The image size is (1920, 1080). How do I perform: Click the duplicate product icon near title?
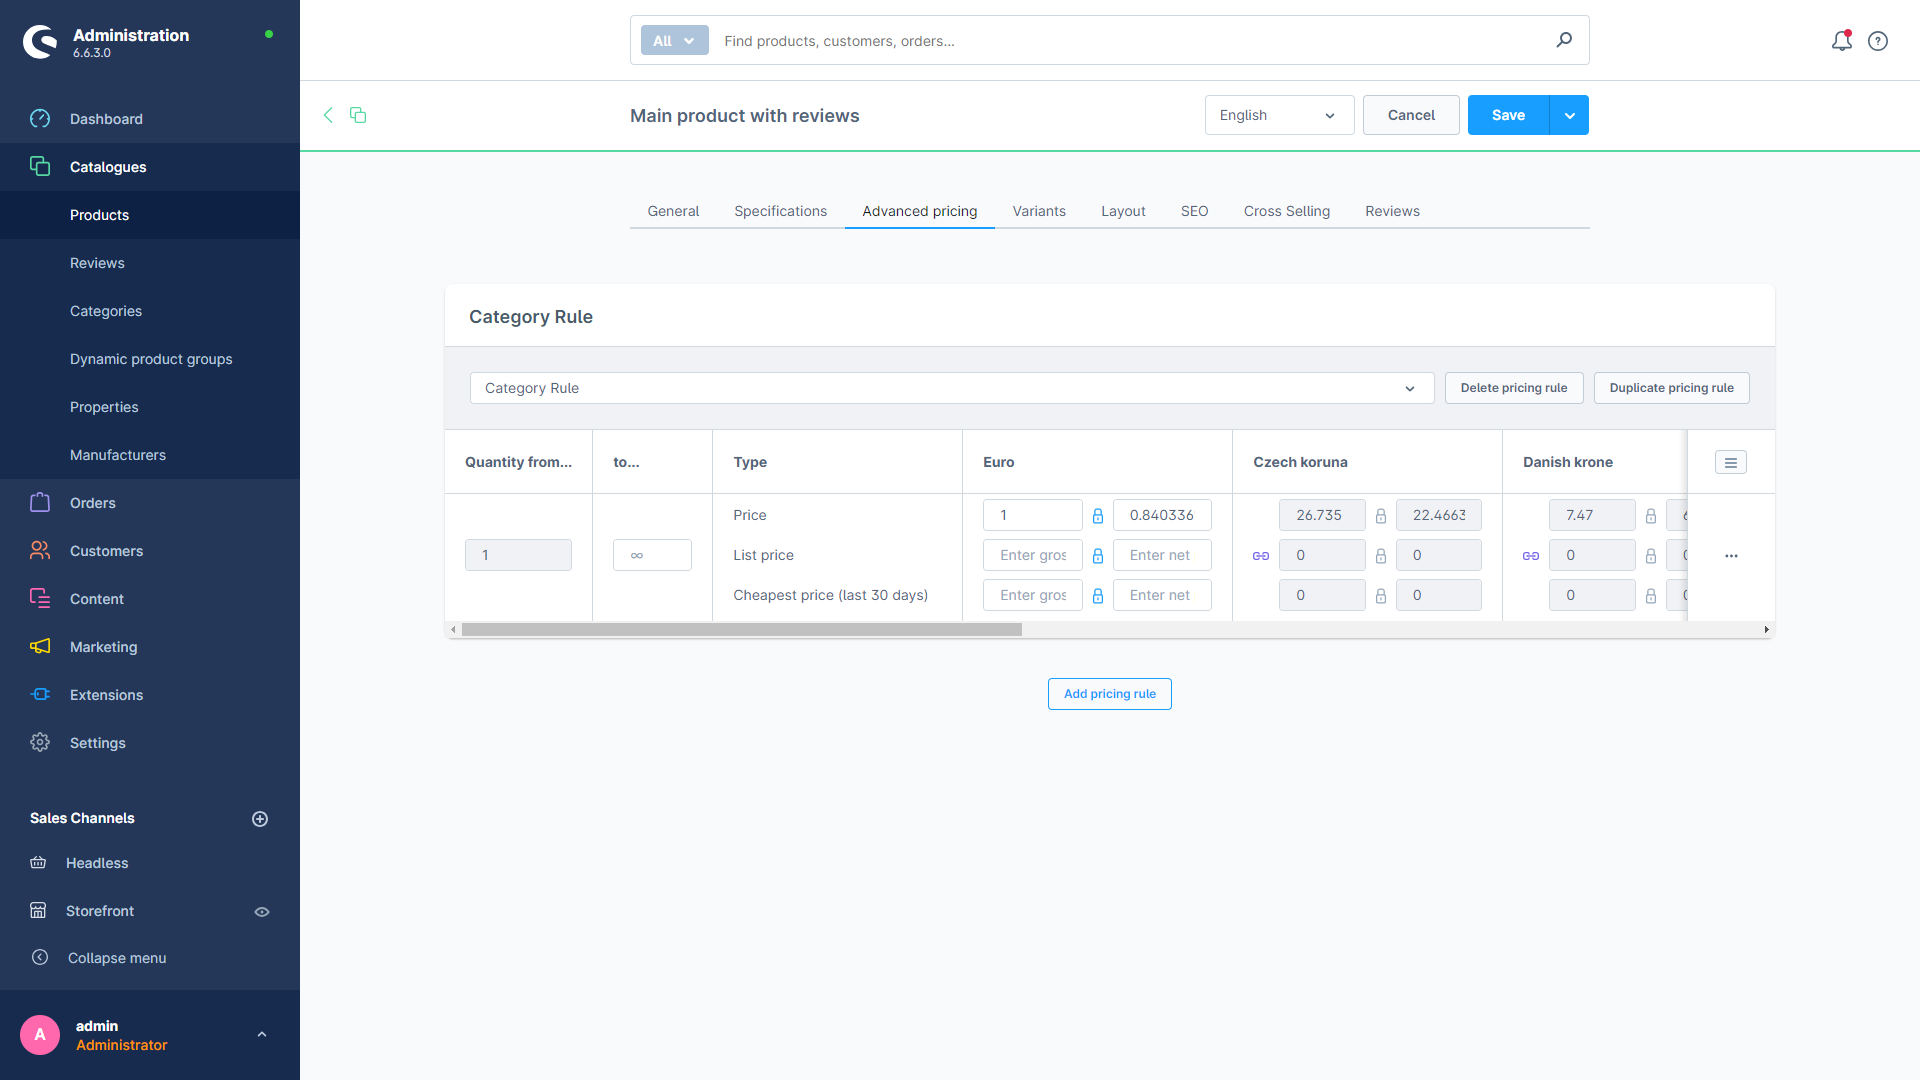(x=358, y=115)
